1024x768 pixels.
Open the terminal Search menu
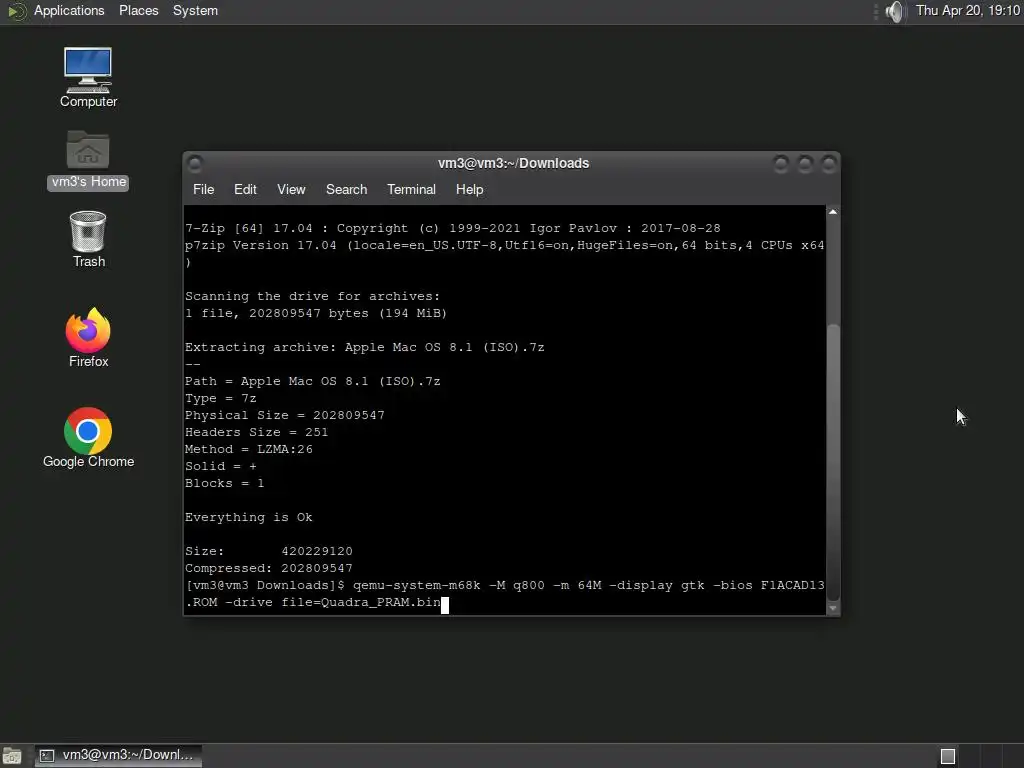[x=346, y=189]
